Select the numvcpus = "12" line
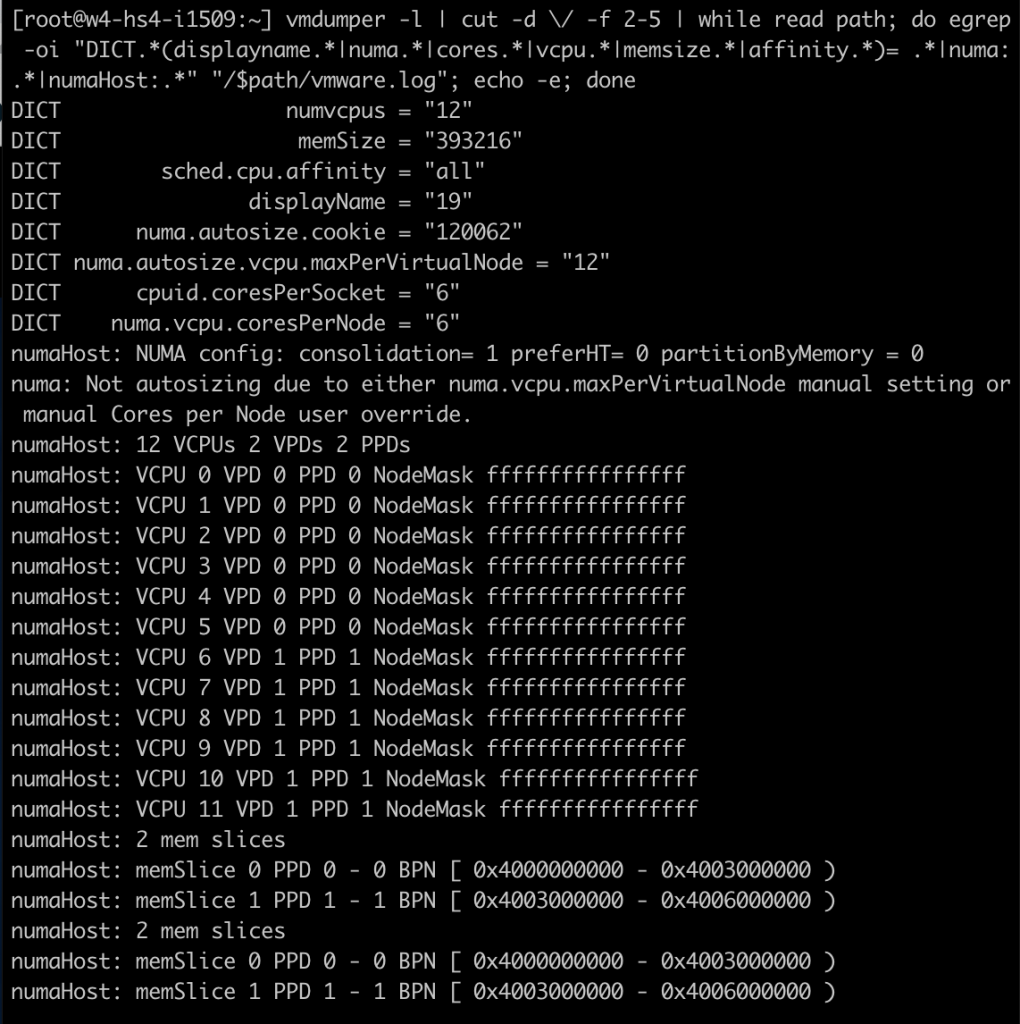The image size is (1020, 1024). (x=241, y=110)
